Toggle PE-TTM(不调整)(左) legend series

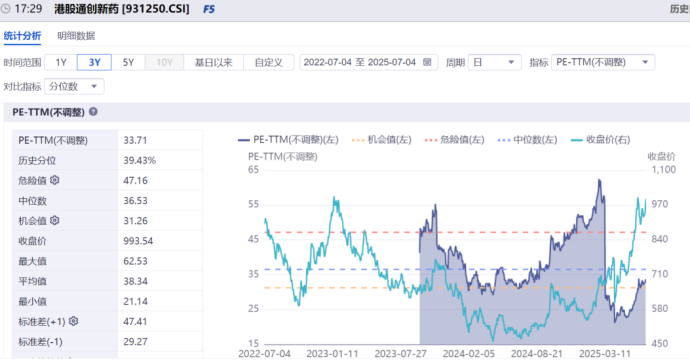288,140
